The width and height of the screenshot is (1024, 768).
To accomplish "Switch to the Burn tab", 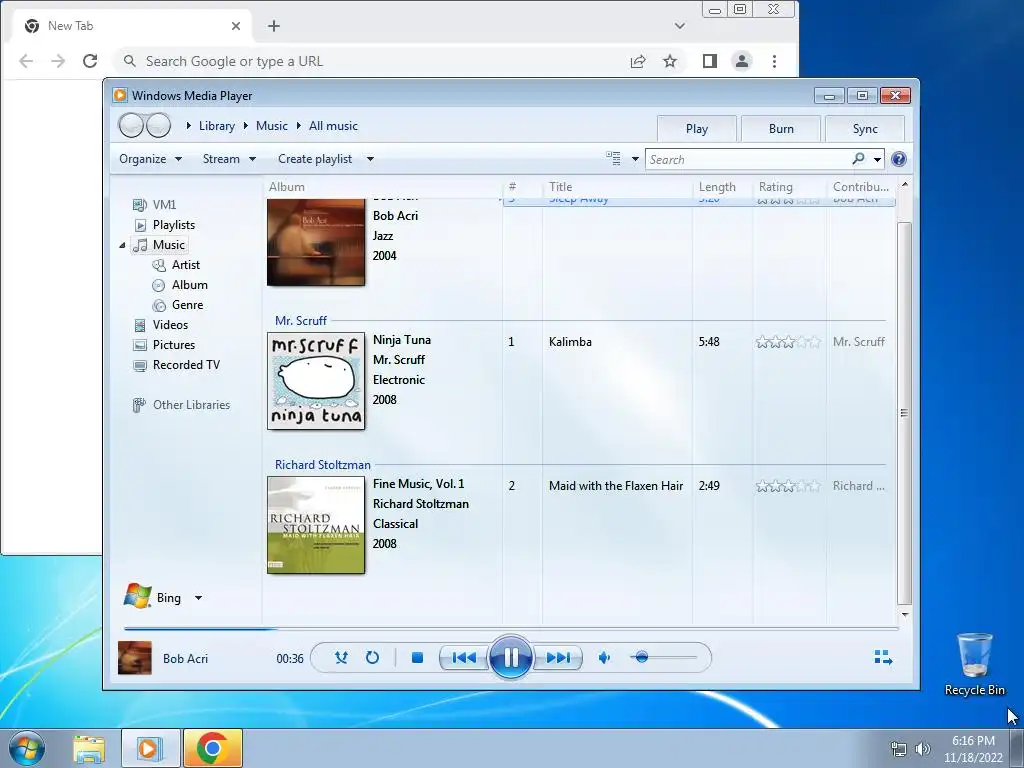I will click(781, 129).
